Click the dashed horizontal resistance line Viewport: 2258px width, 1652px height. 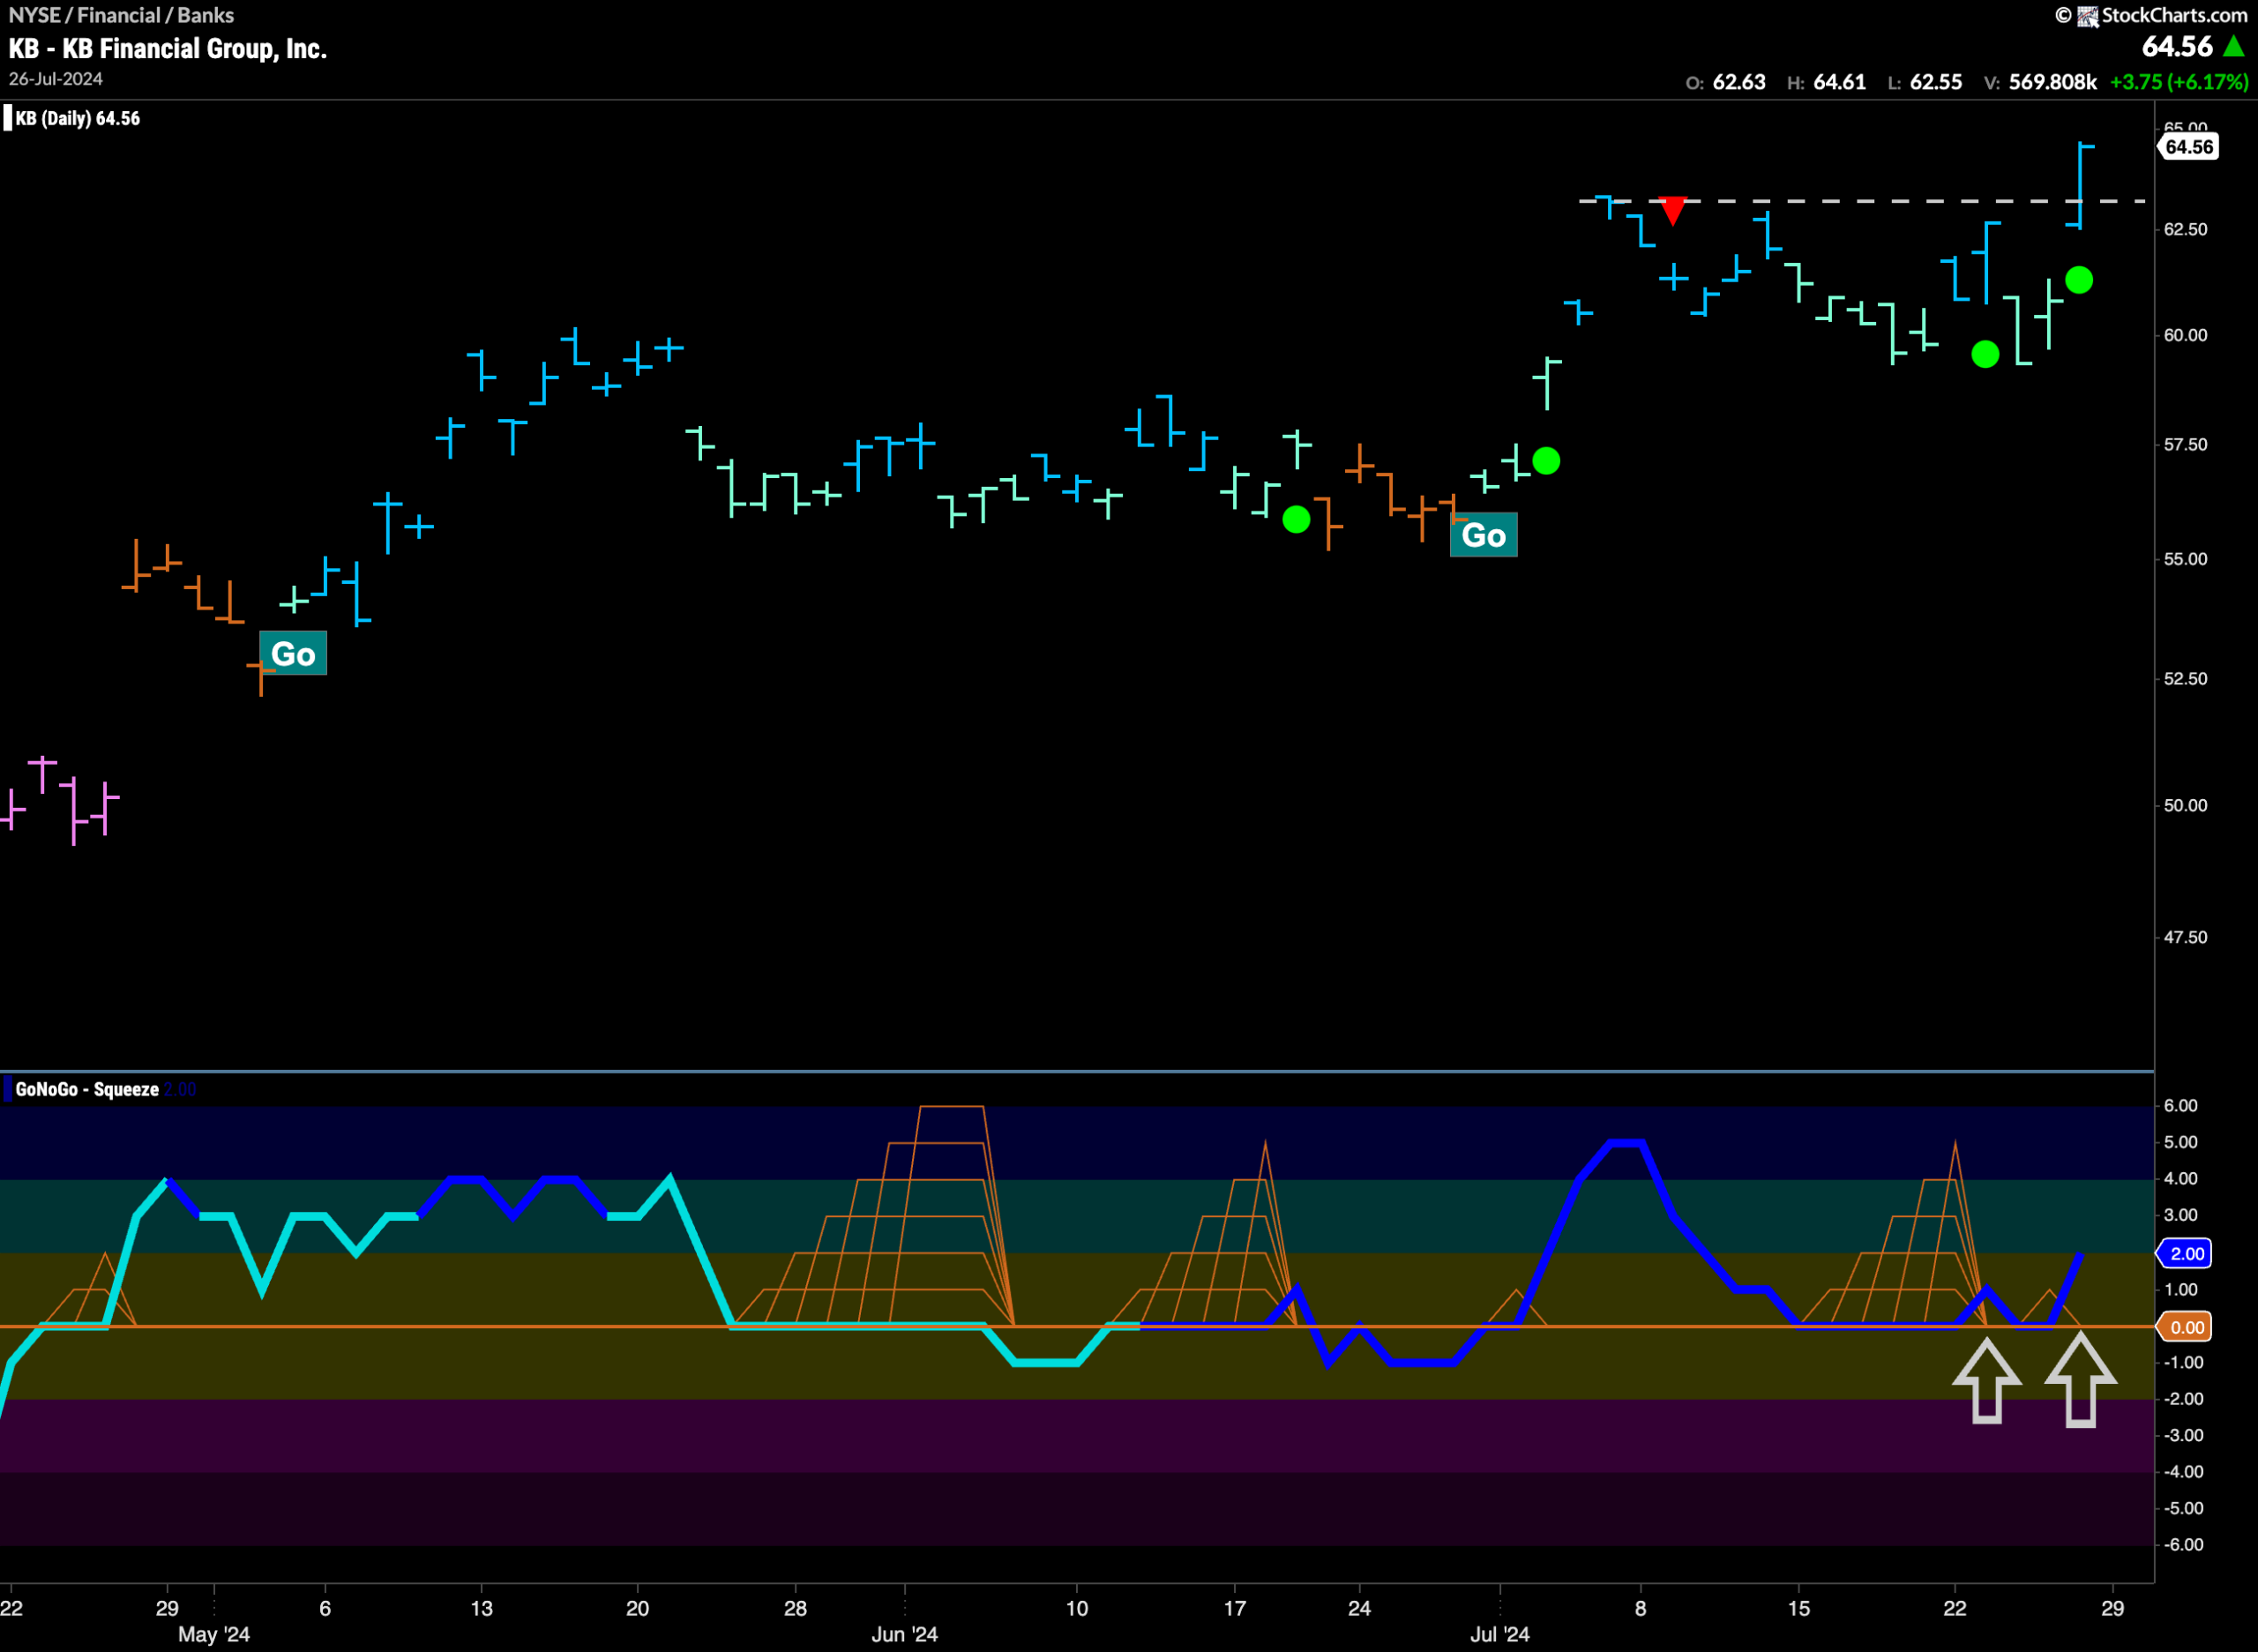coord(1862,201)
